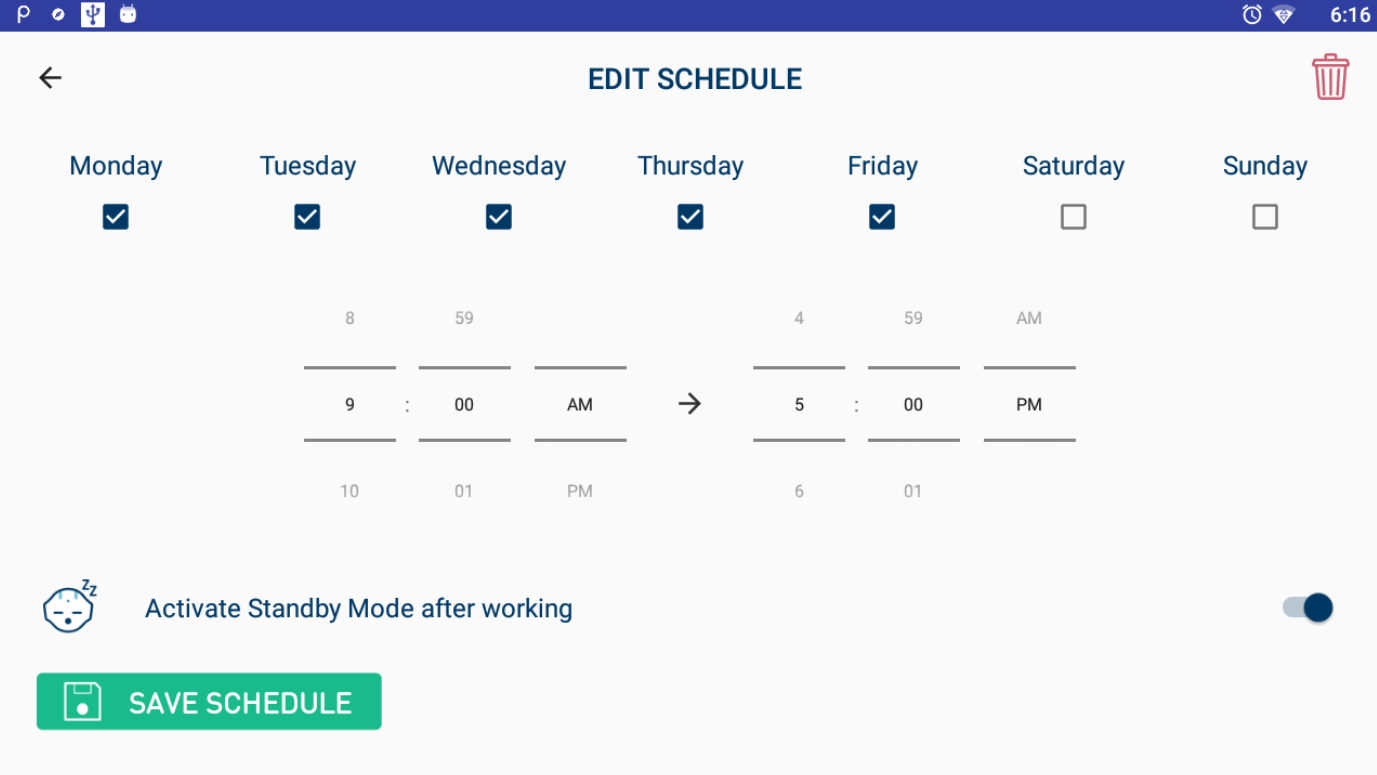Choose PM for the start time
Screen dimensions: 1377x775
pos(580,491)
